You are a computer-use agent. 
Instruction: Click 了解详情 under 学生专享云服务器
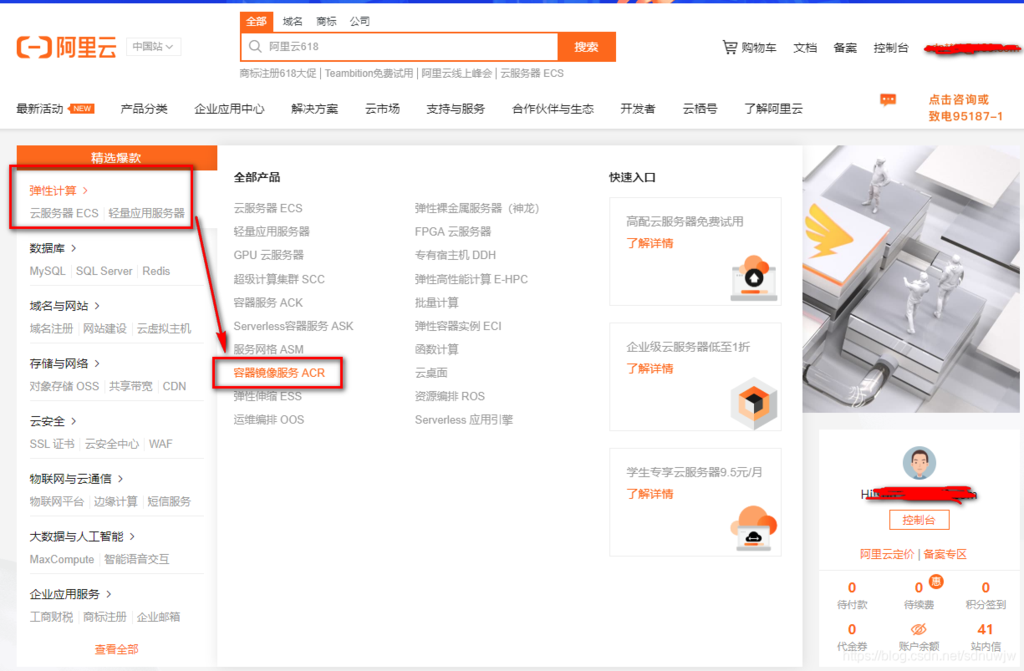tap(649, 495)
